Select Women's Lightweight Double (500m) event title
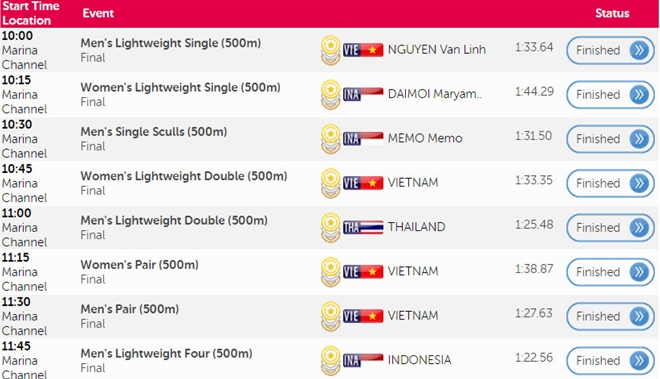This screenshot has height=379, width=660. click(184, 176)
